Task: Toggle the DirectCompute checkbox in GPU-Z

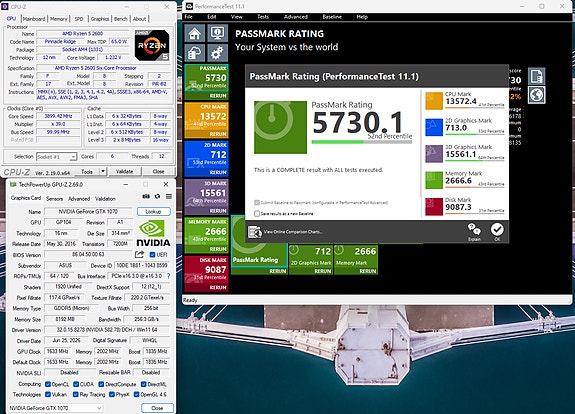Action: 101,384
